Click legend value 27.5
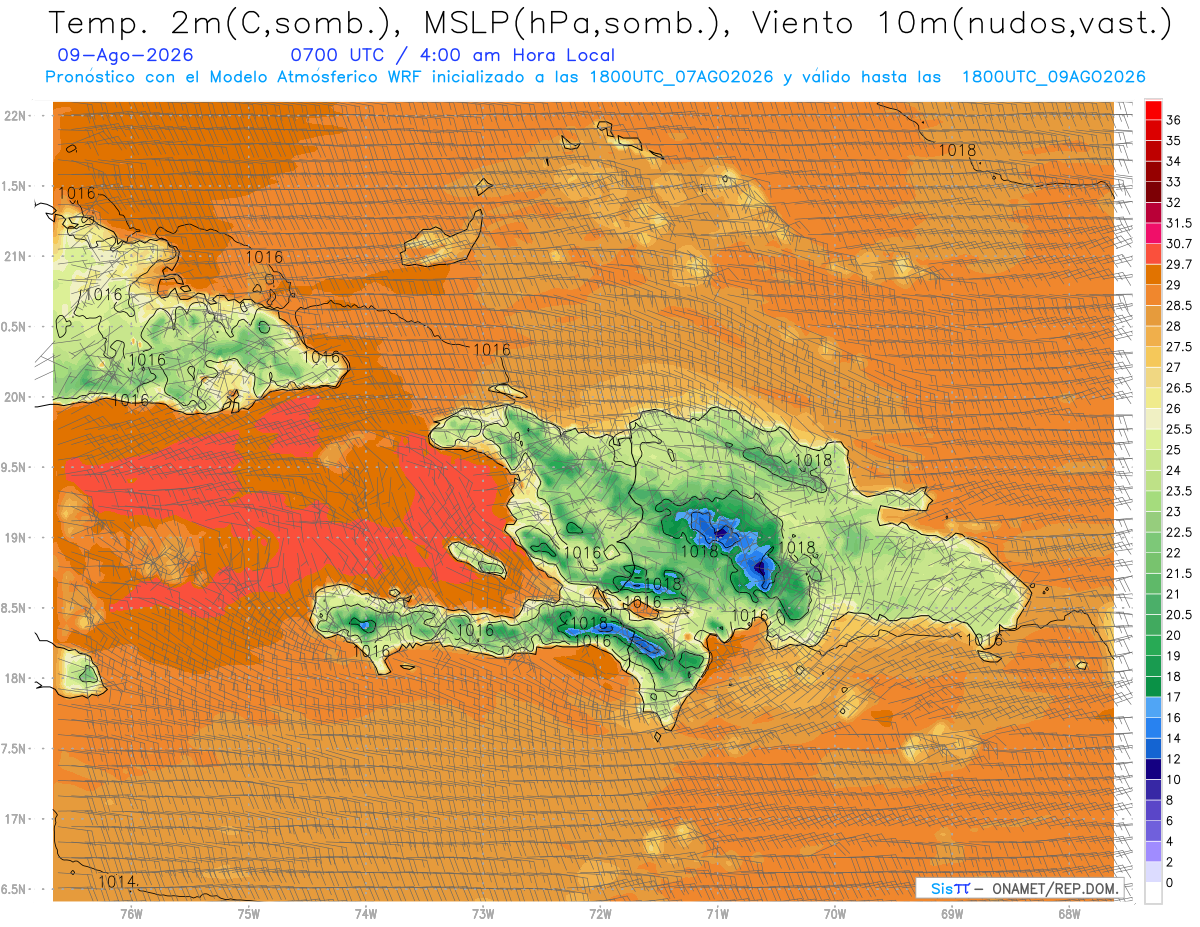 point(1178,347)
